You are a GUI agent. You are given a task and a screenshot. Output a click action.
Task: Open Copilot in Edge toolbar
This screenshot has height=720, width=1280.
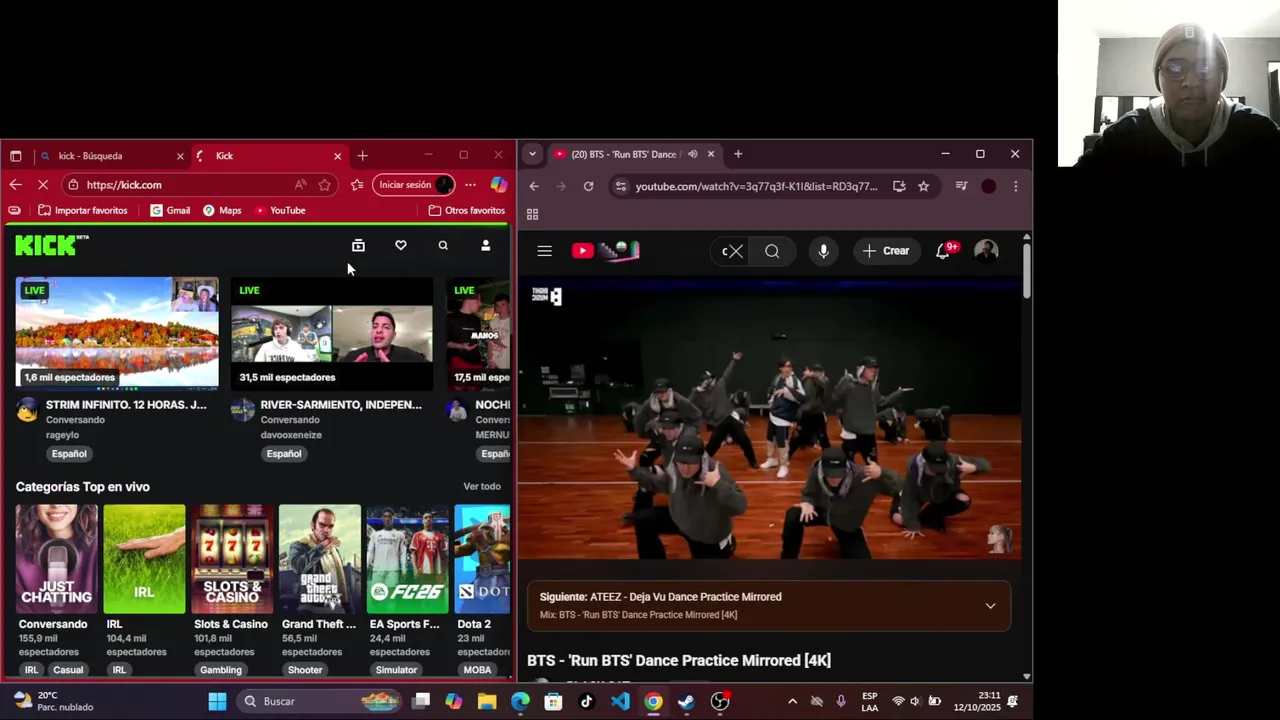pos(498,185)
